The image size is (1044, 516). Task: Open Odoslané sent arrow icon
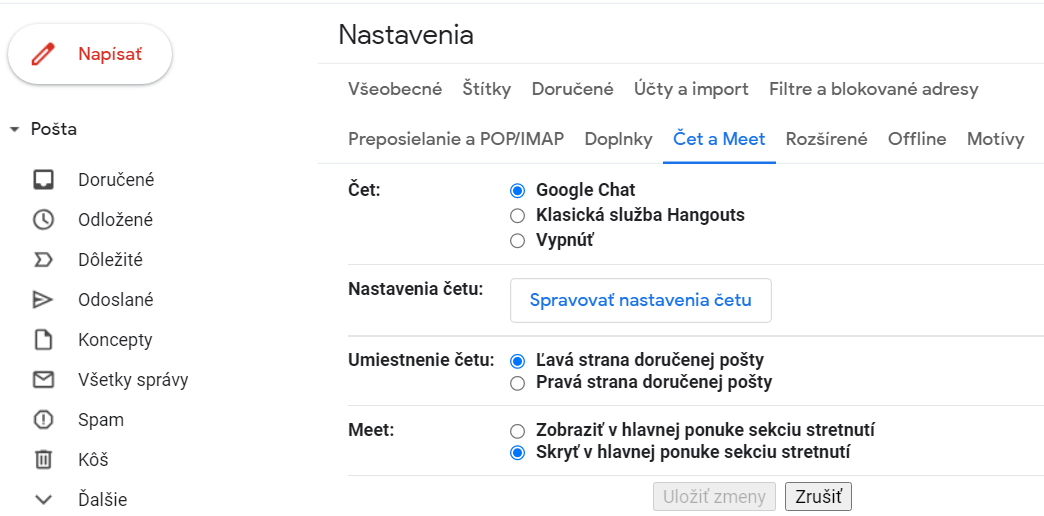pos(43,300)
